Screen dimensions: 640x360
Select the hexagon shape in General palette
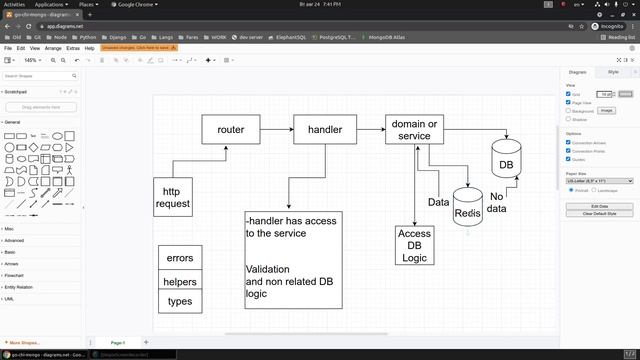pyautogui.click(x=58, y=147)
